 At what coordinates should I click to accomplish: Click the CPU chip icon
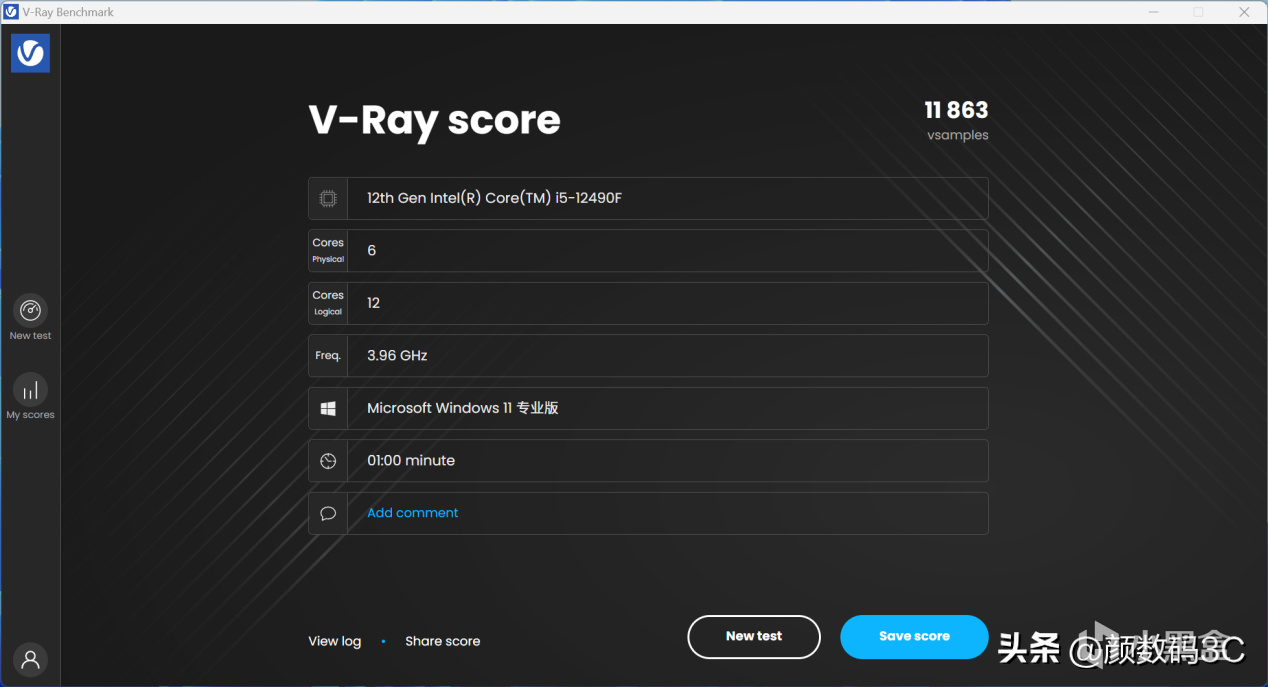point(328,198)
